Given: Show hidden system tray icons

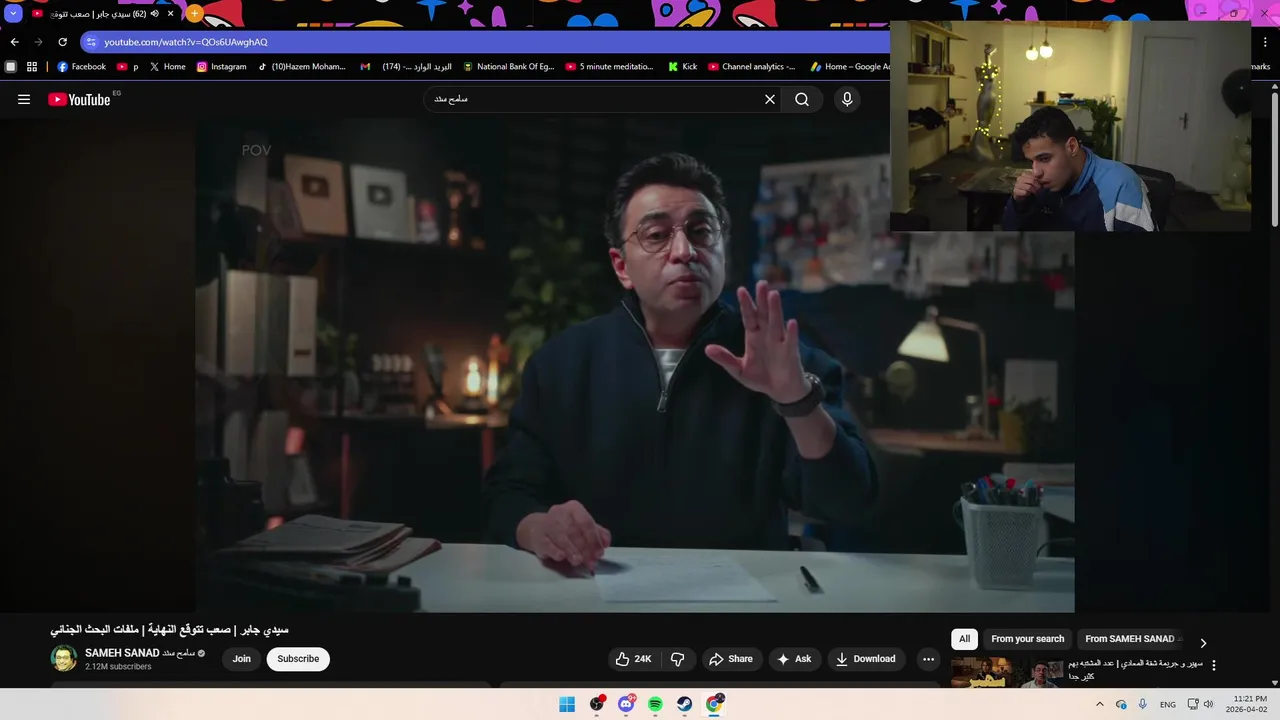Looking at the screenshot, I should pyautogui.click(x=1100, y=704).
